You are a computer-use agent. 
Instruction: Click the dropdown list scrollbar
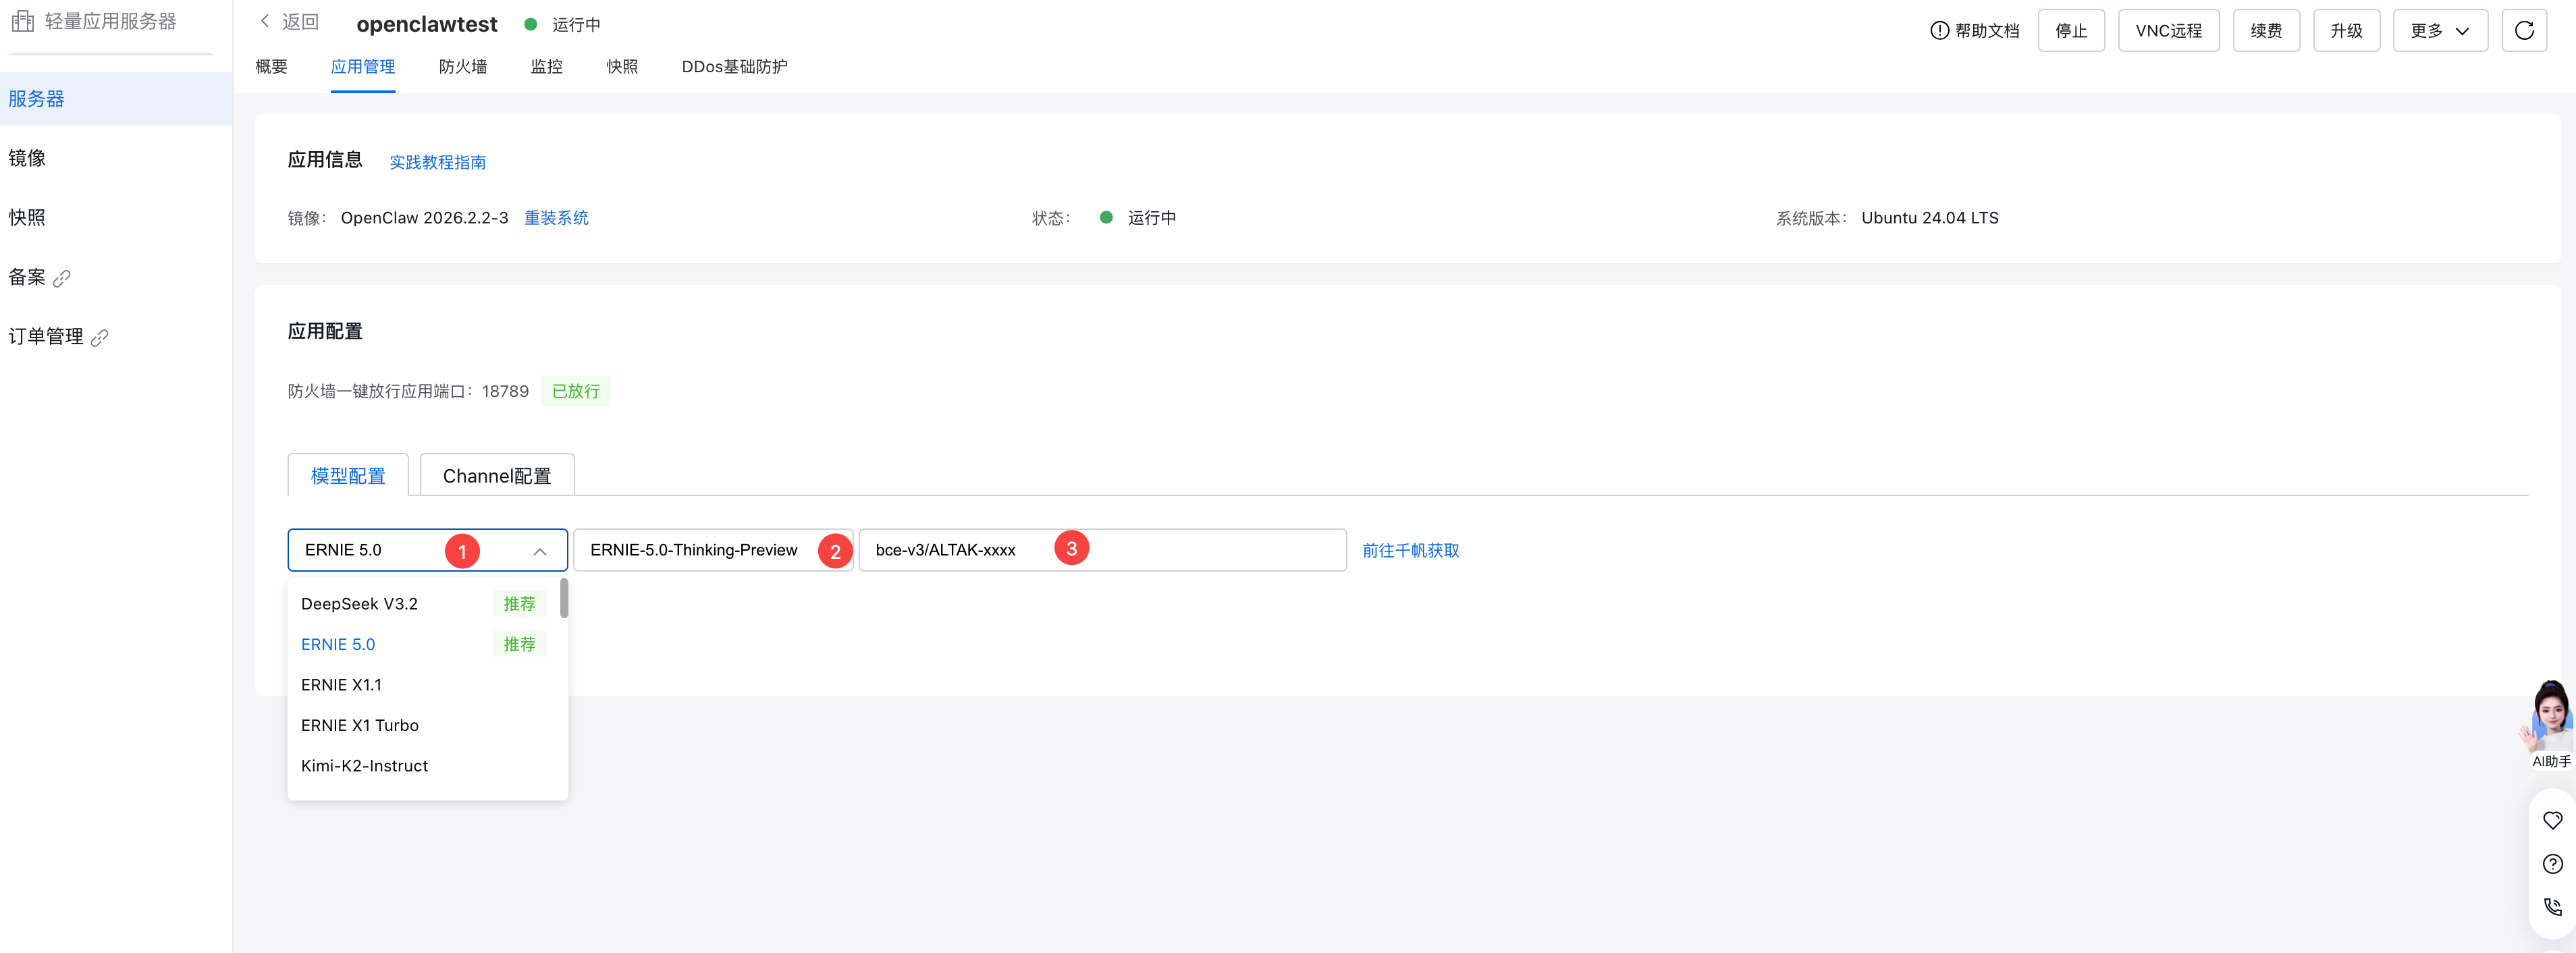[564, 599]
